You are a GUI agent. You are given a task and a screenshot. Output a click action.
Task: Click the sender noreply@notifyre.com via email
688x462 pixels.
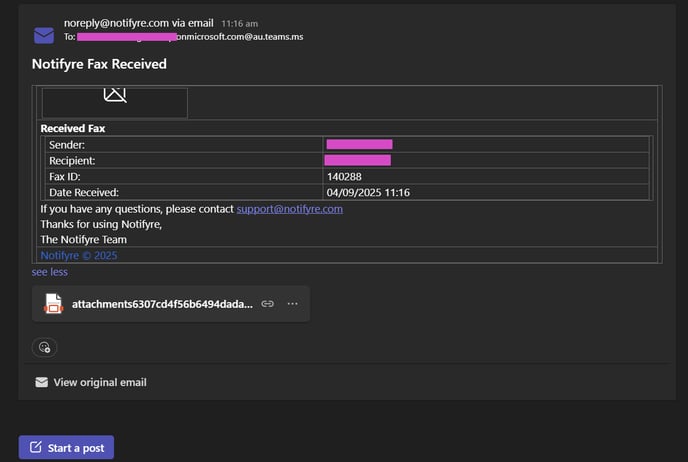point(139,23)
